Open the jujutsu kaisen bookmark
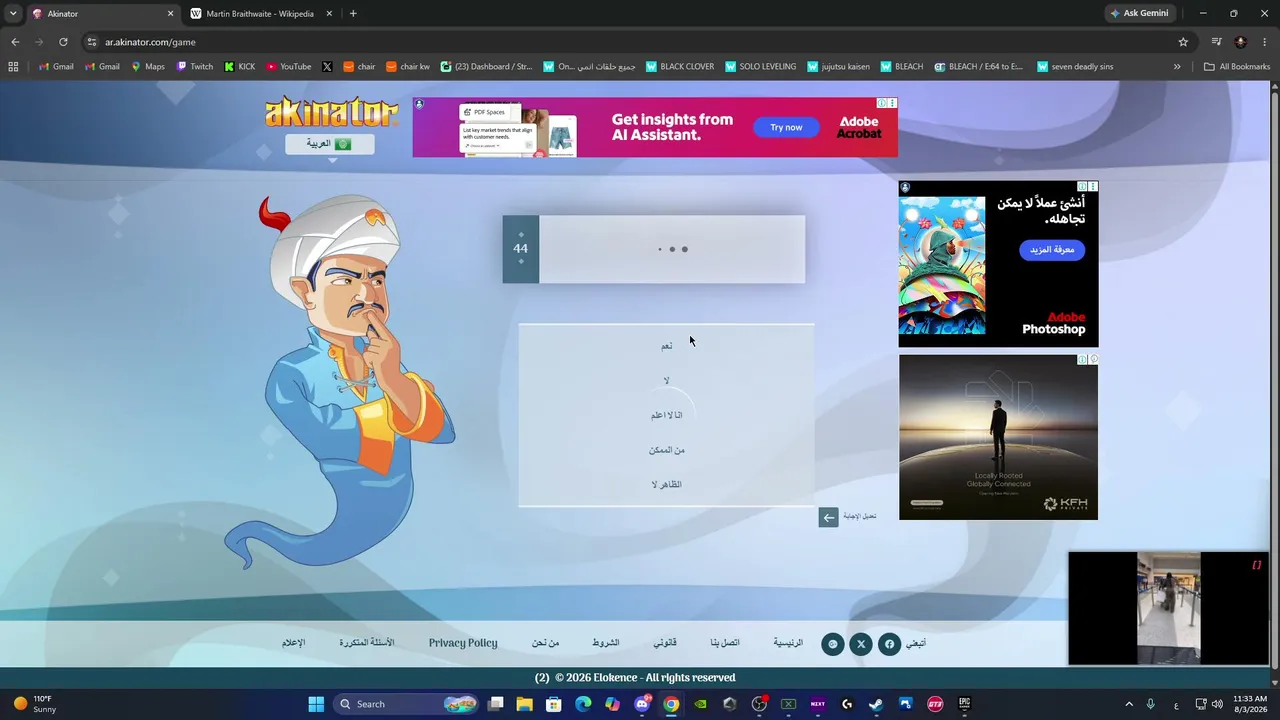 pyautogui.click(x=839, y=67)
